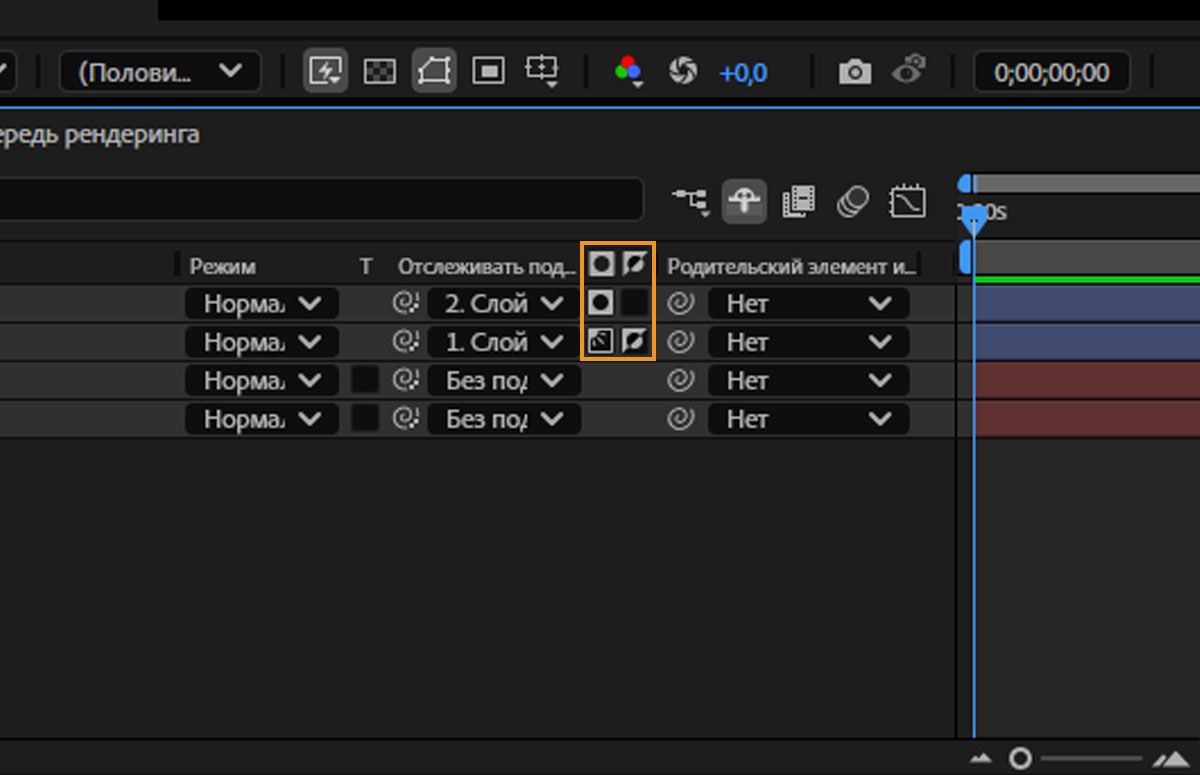
Task: Click parent pick whip in bottom layer row
Action: 681,418
